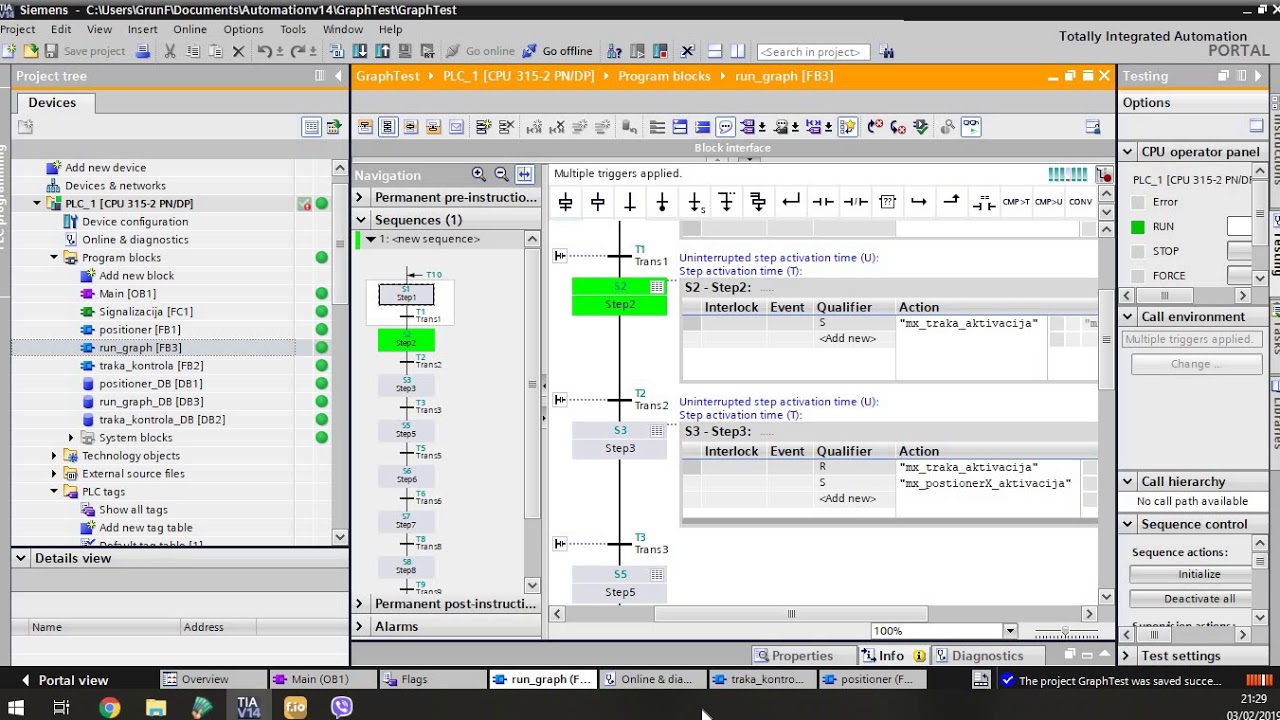The height and width of the screenshot is (720, 1280).
Task: Collapse the CPU operator panel section
Action: tap(1127, 152)
